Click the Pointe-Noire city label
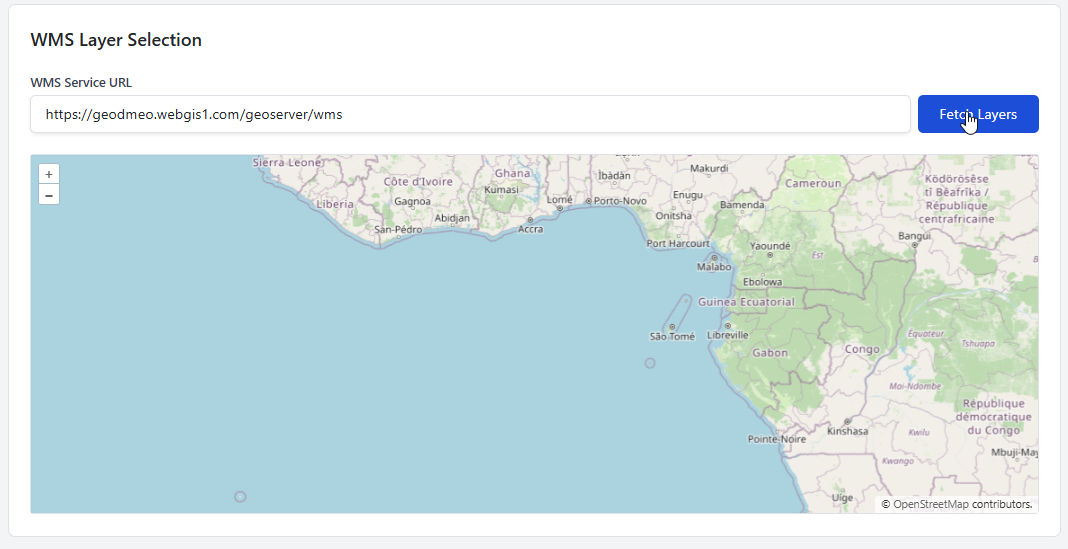Screen dimensions: 1068x549 click(777, 439)
